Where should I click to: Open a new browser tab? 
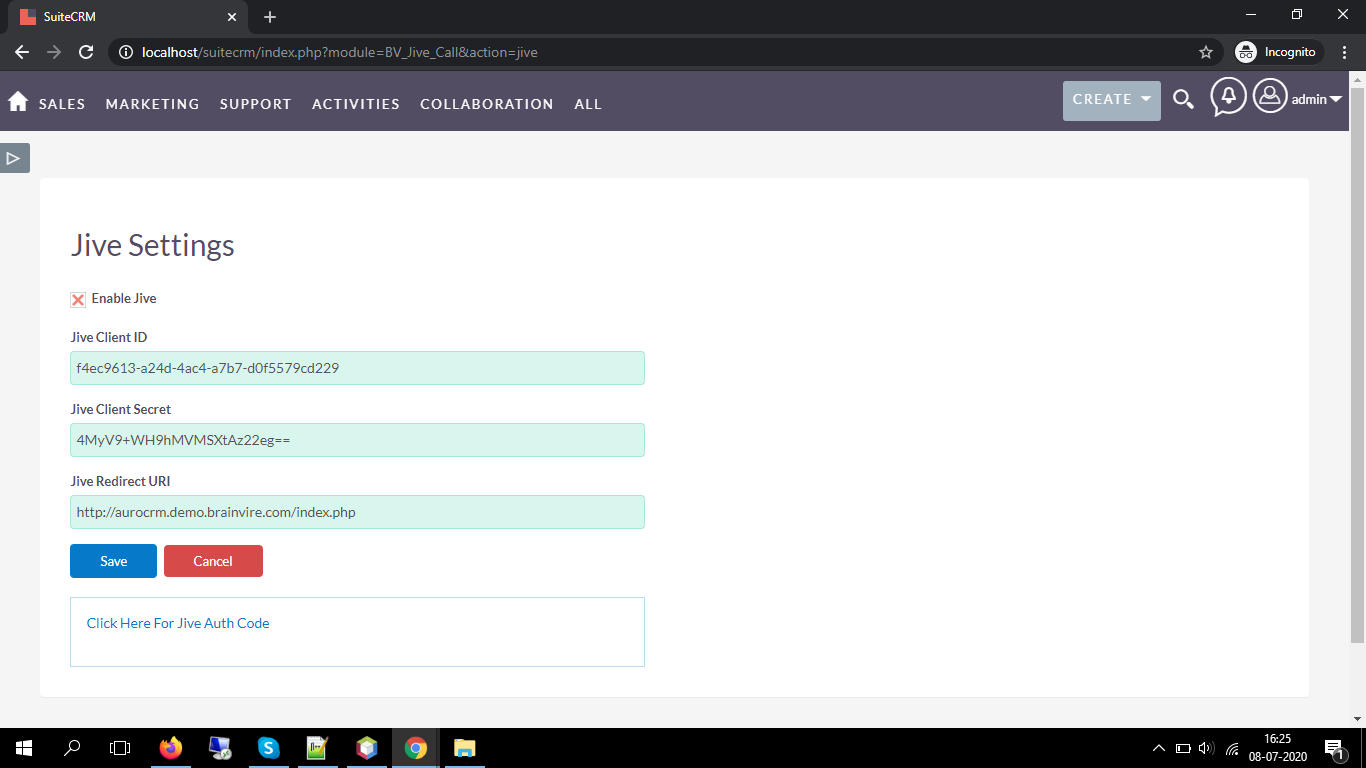(270, 17)
